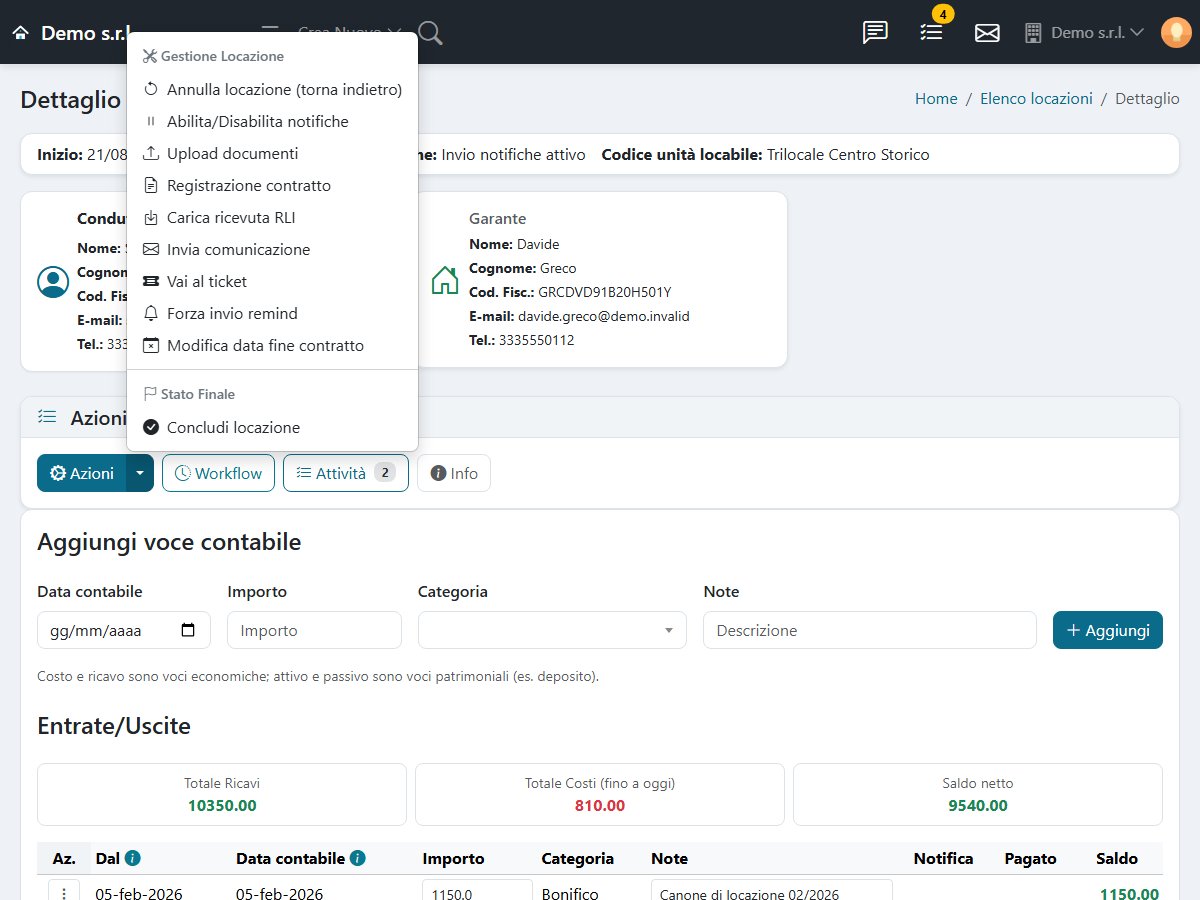Click the Garante phone 3335550112
Screen dimensions: 1200x900
(x=536, y=340)
